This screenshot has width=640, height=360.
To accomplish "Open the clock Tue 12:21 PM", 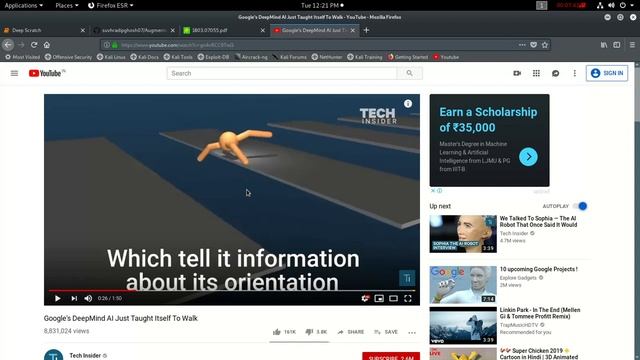I will point(322,5).
